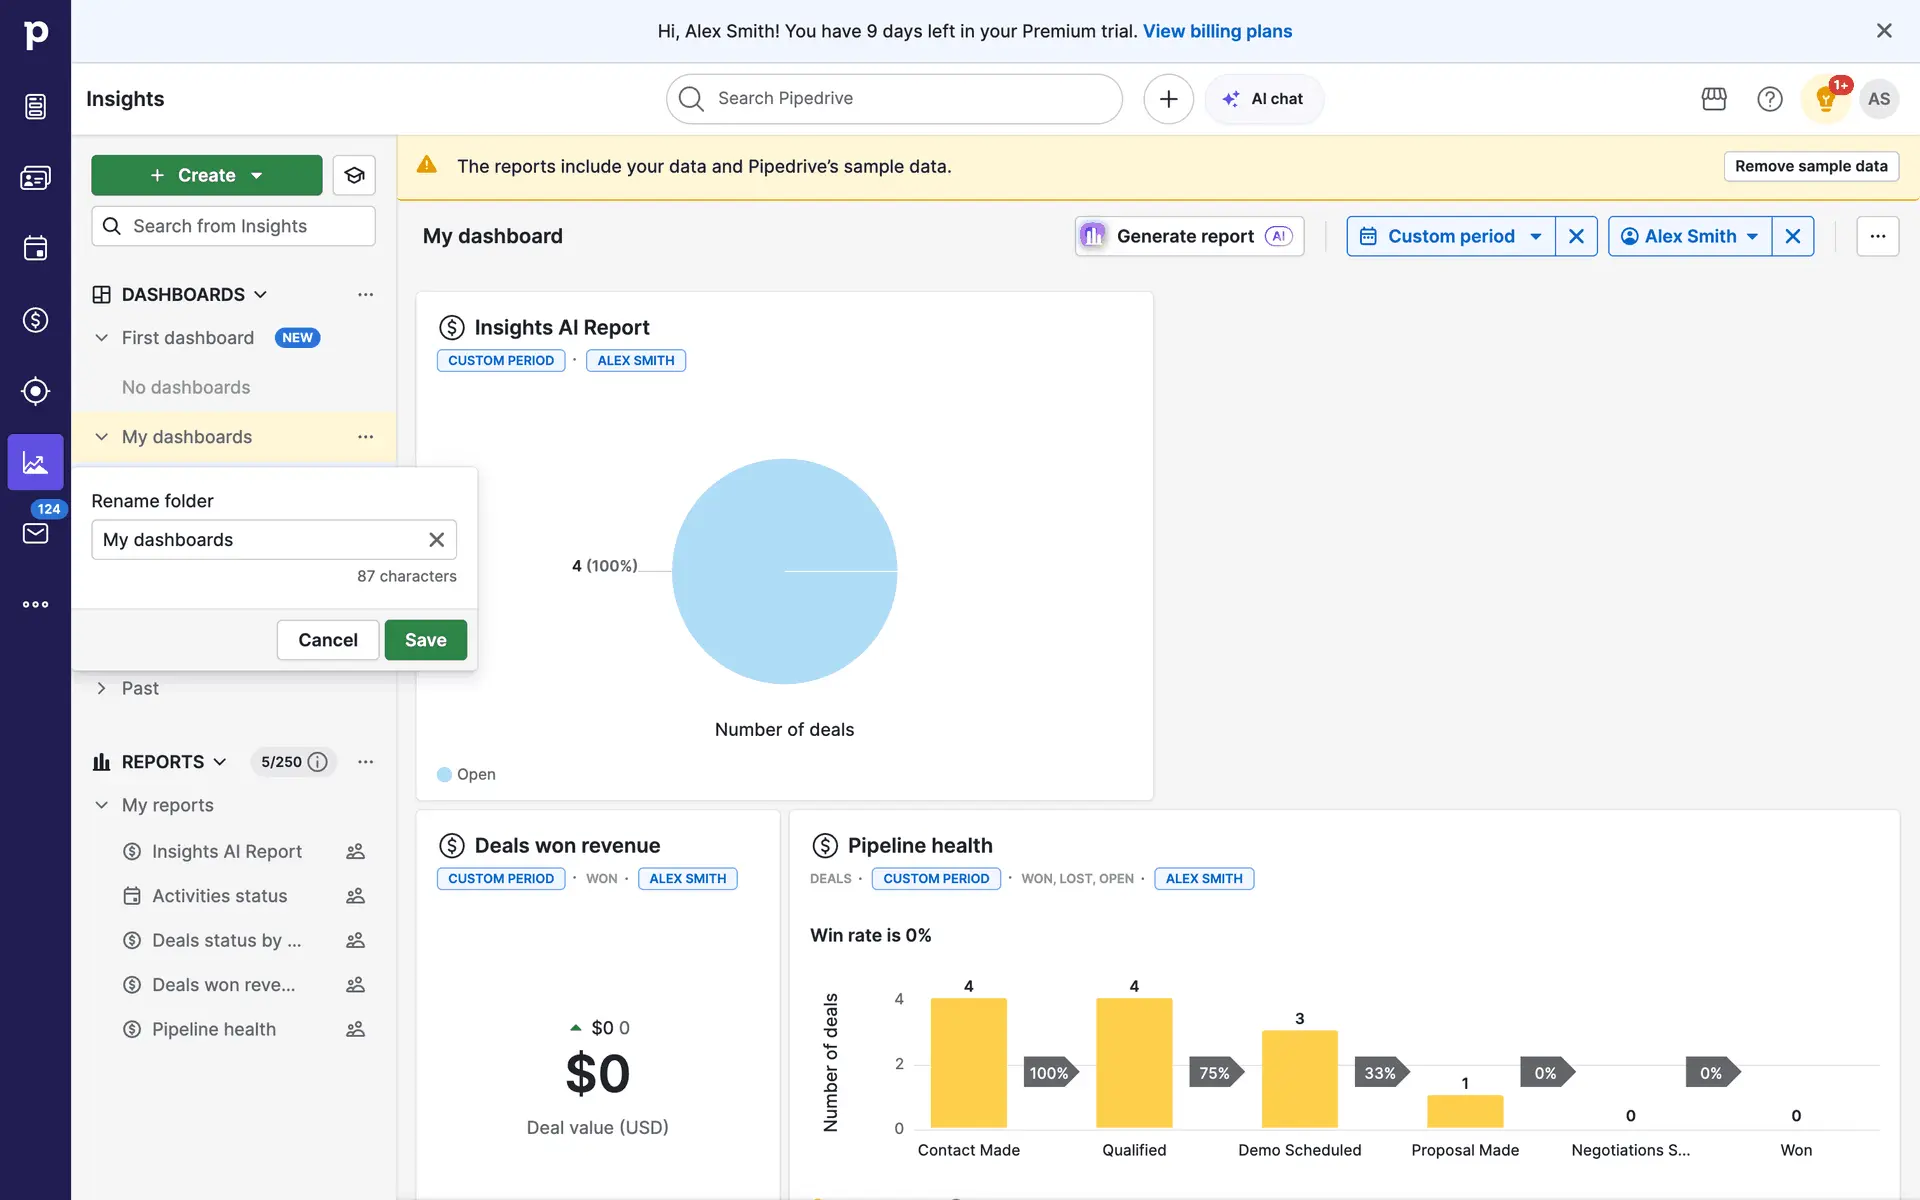Toggle the Open legend color dot
The width and height of the screenshot is (1920, 1200).
click(444, 775)
